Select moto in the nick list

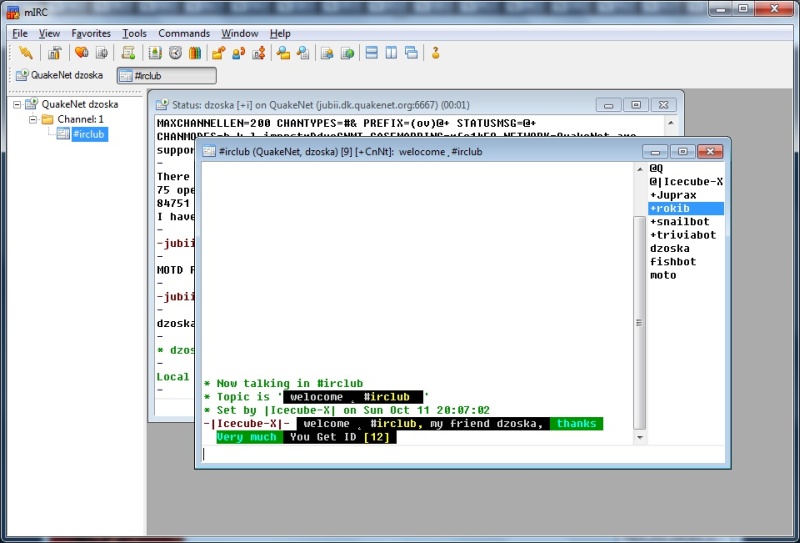pos(686,275)
